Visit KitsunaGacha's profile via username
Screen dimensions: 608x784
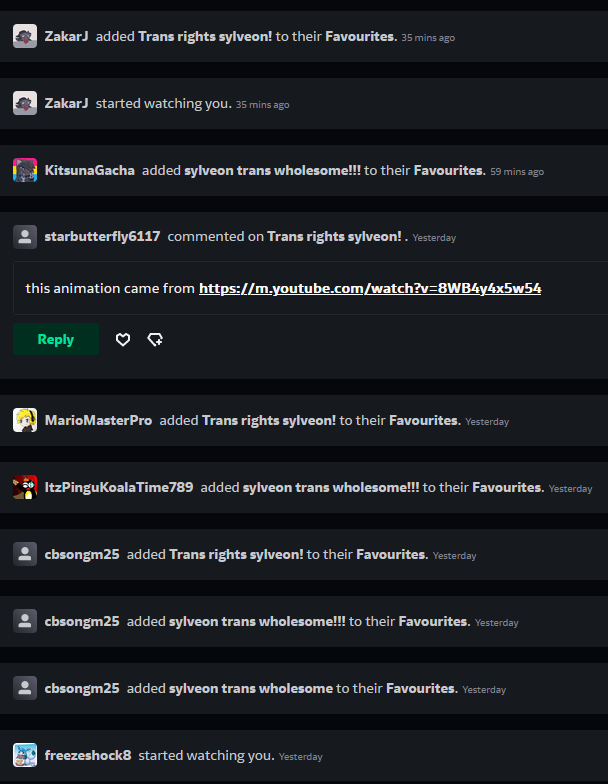pyautogui.click(x=90, y=170)
